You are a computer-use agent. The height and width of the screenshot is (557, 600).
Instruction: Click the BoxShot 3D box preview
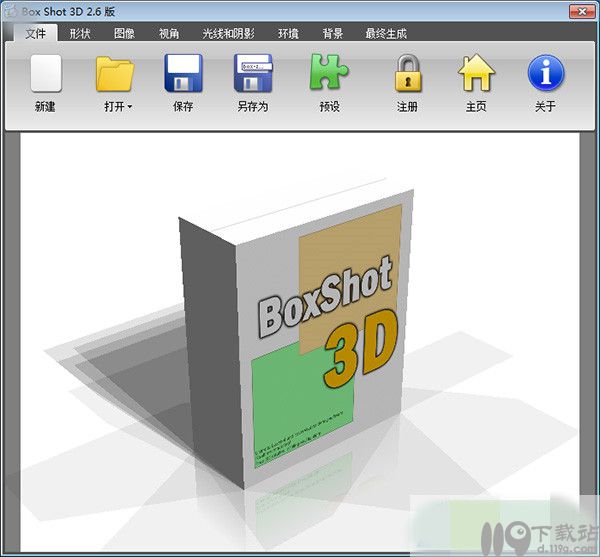(x=296, y=333)
